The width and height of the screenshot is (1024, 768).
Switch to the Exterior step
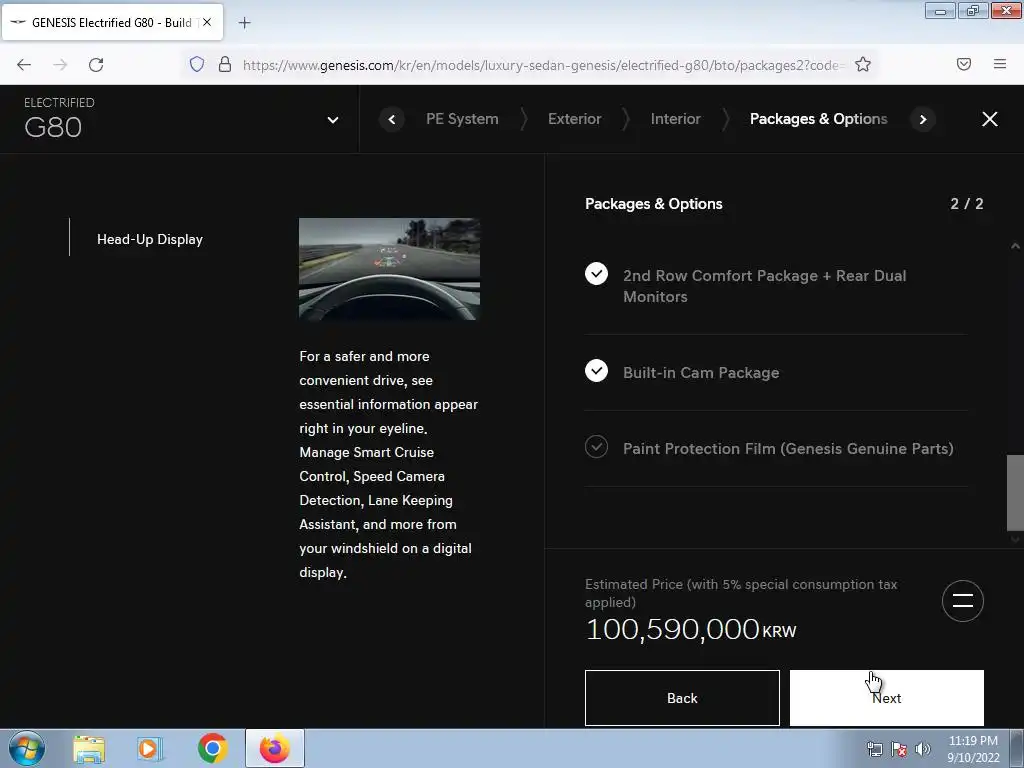[574, 119]
